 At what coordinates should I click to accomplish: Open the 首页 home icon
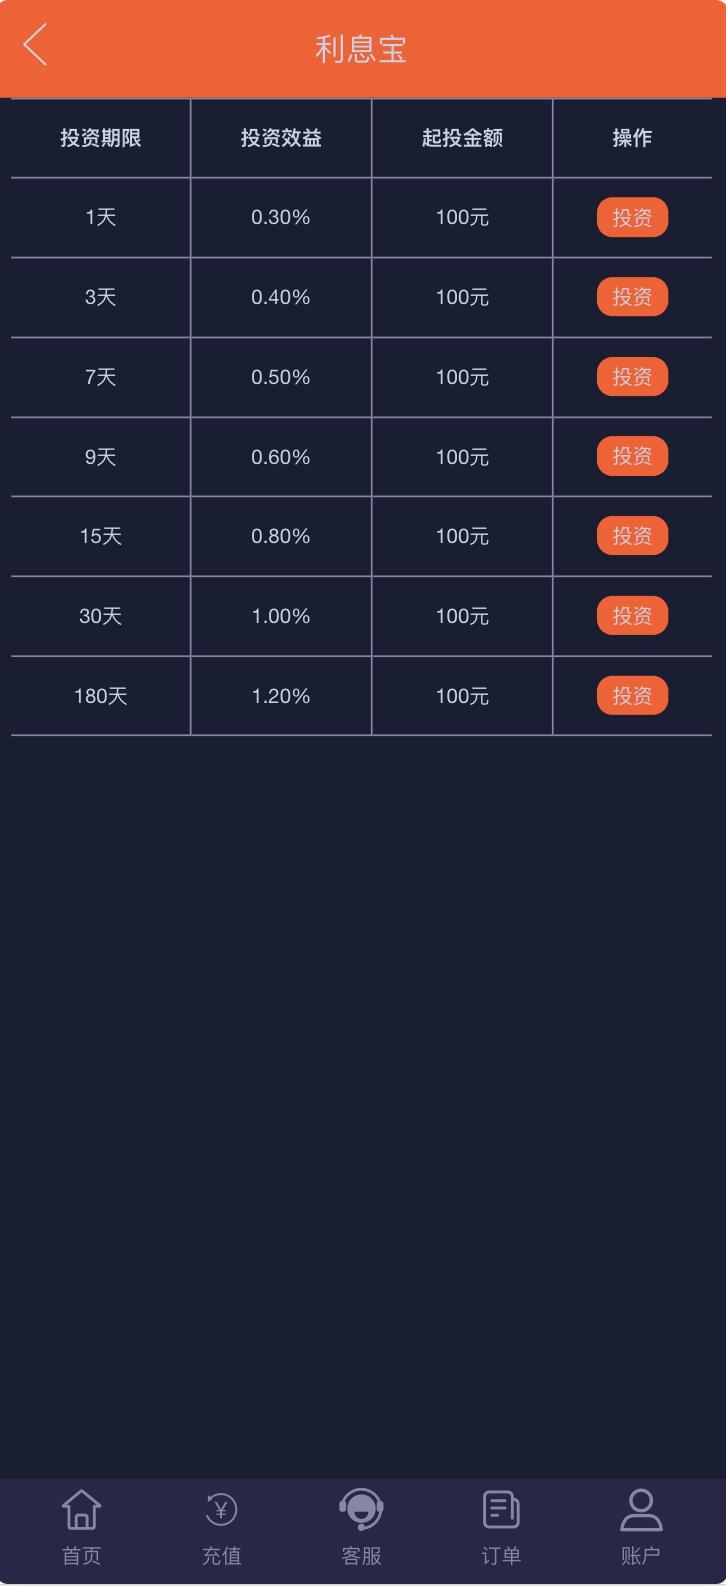[x=81, y=1510]
